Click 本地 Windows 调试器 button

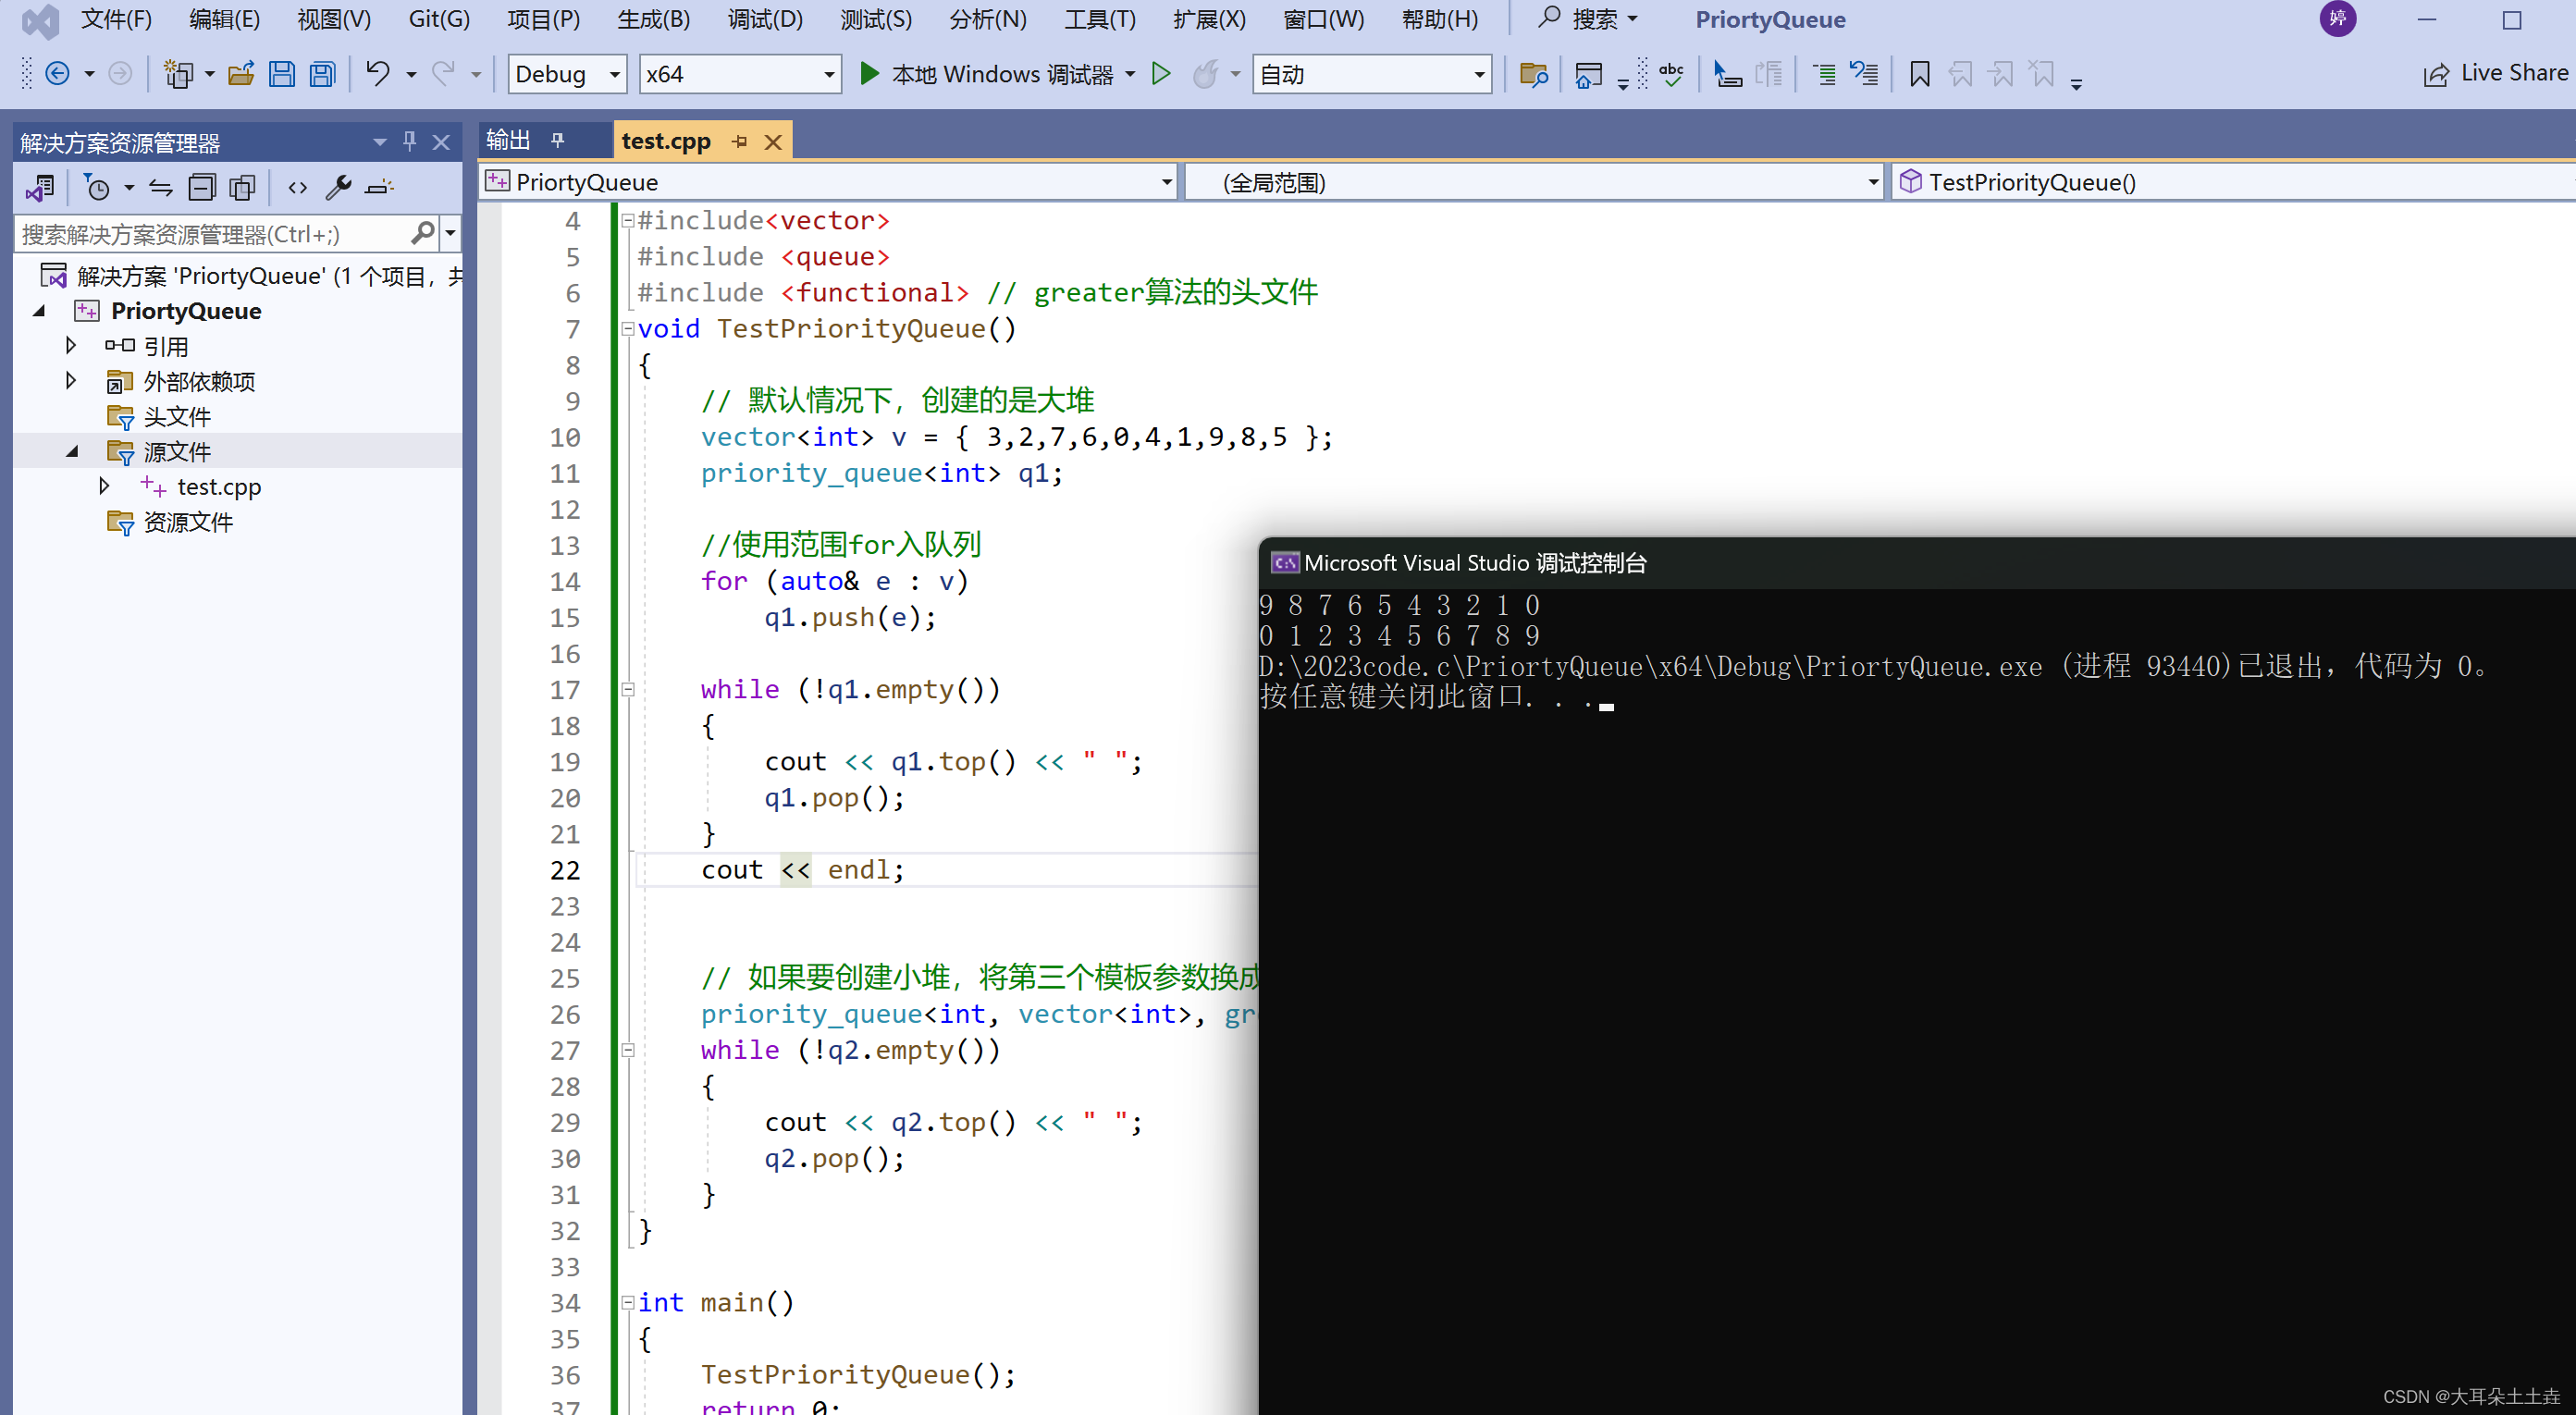(1001, 74)
